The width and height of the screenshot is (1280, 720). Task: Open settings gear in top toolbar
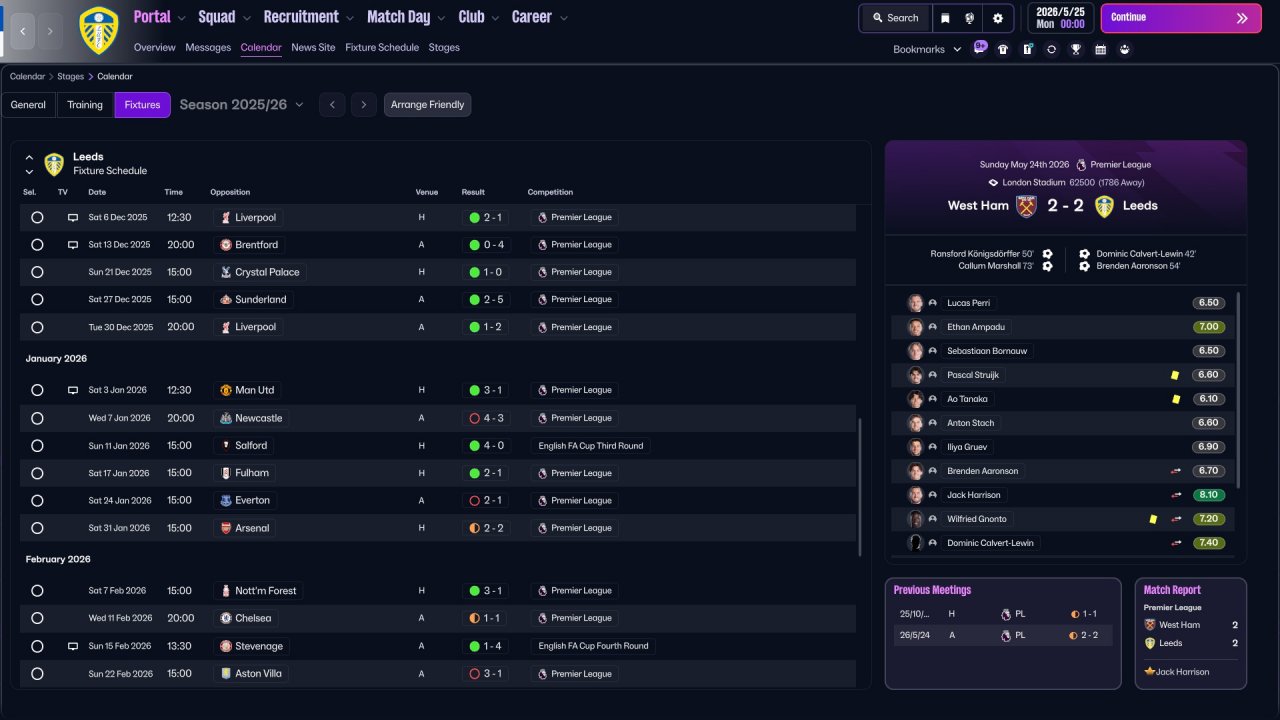click(997, 18)
